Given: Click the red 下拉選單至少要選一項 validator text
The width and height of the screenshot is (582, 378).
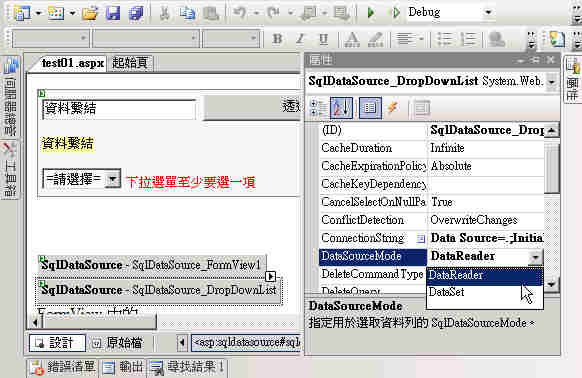Looking at the screenshot, I should tap(191, 182).
